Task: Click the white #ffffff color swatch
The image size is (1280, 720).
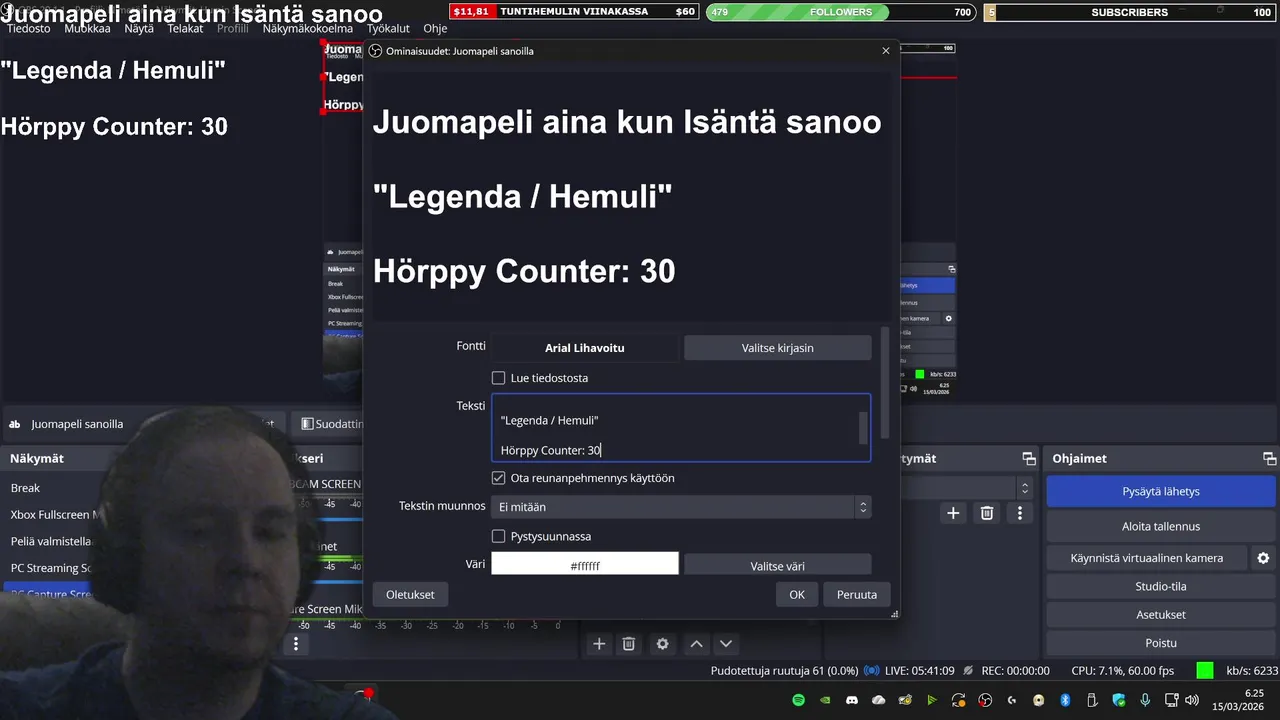Action: (585, 565)
